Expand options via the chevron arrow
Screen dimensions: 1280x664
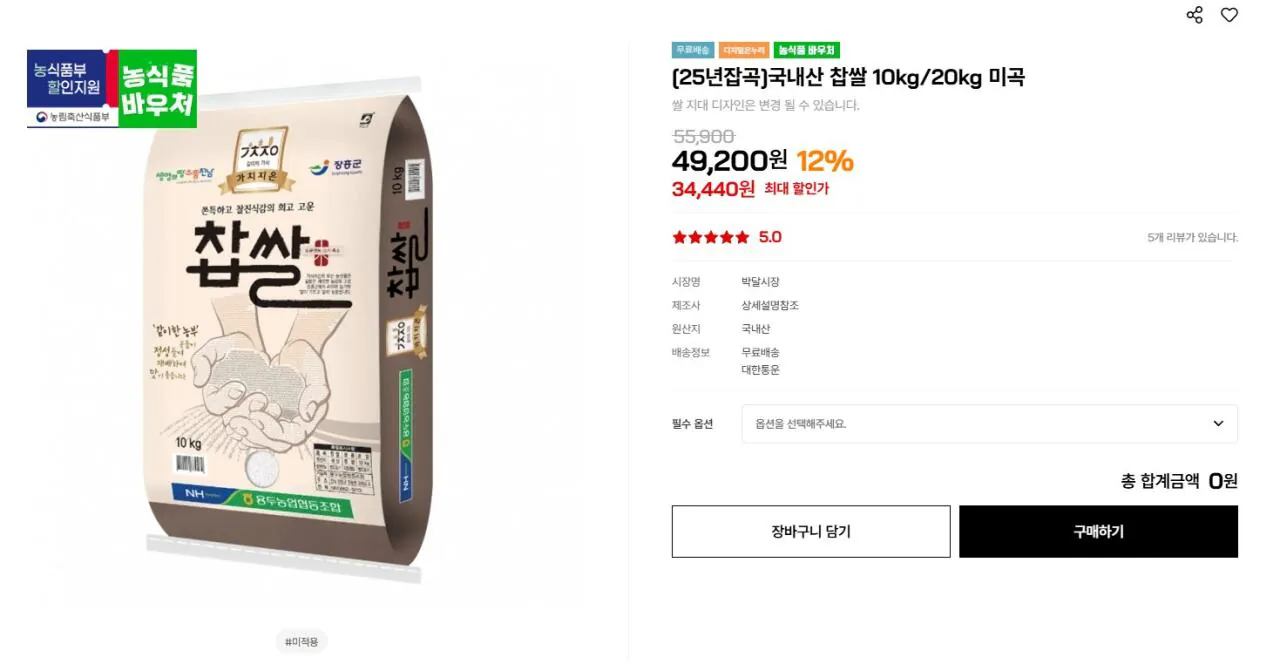point(1219,423)
